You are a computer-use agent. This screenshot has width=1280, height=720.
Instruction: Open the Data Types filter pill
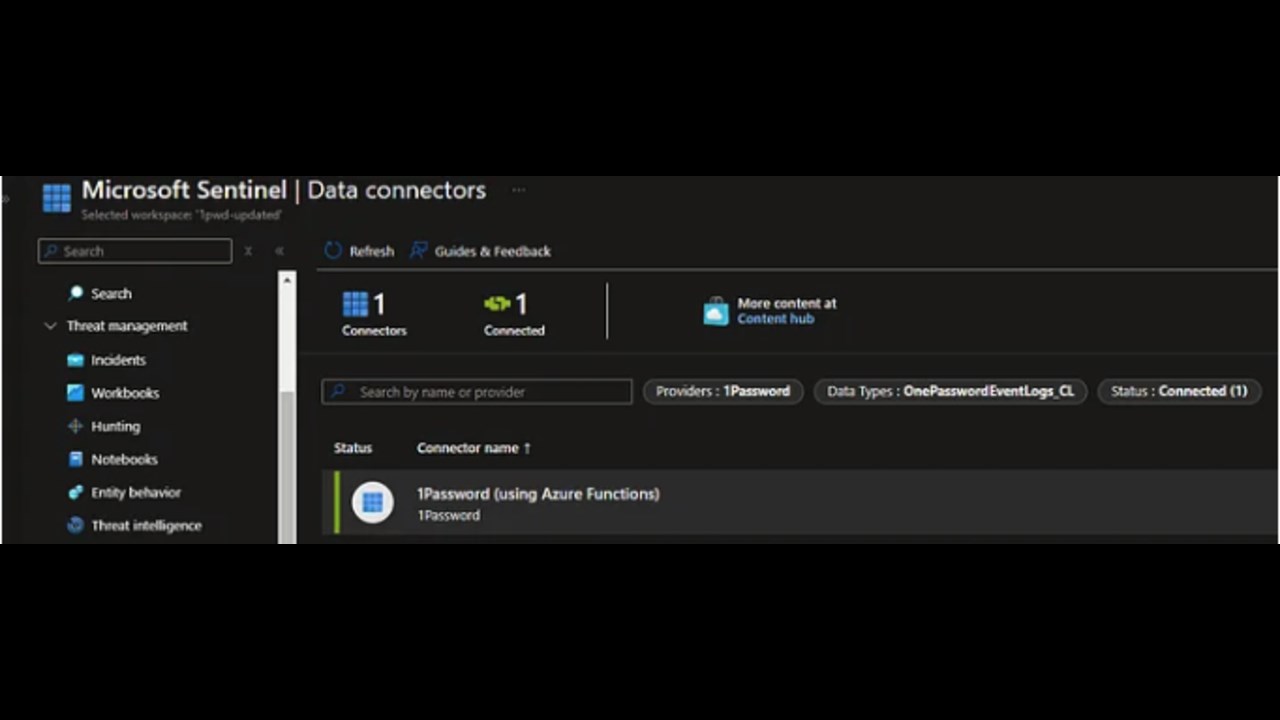950,391
